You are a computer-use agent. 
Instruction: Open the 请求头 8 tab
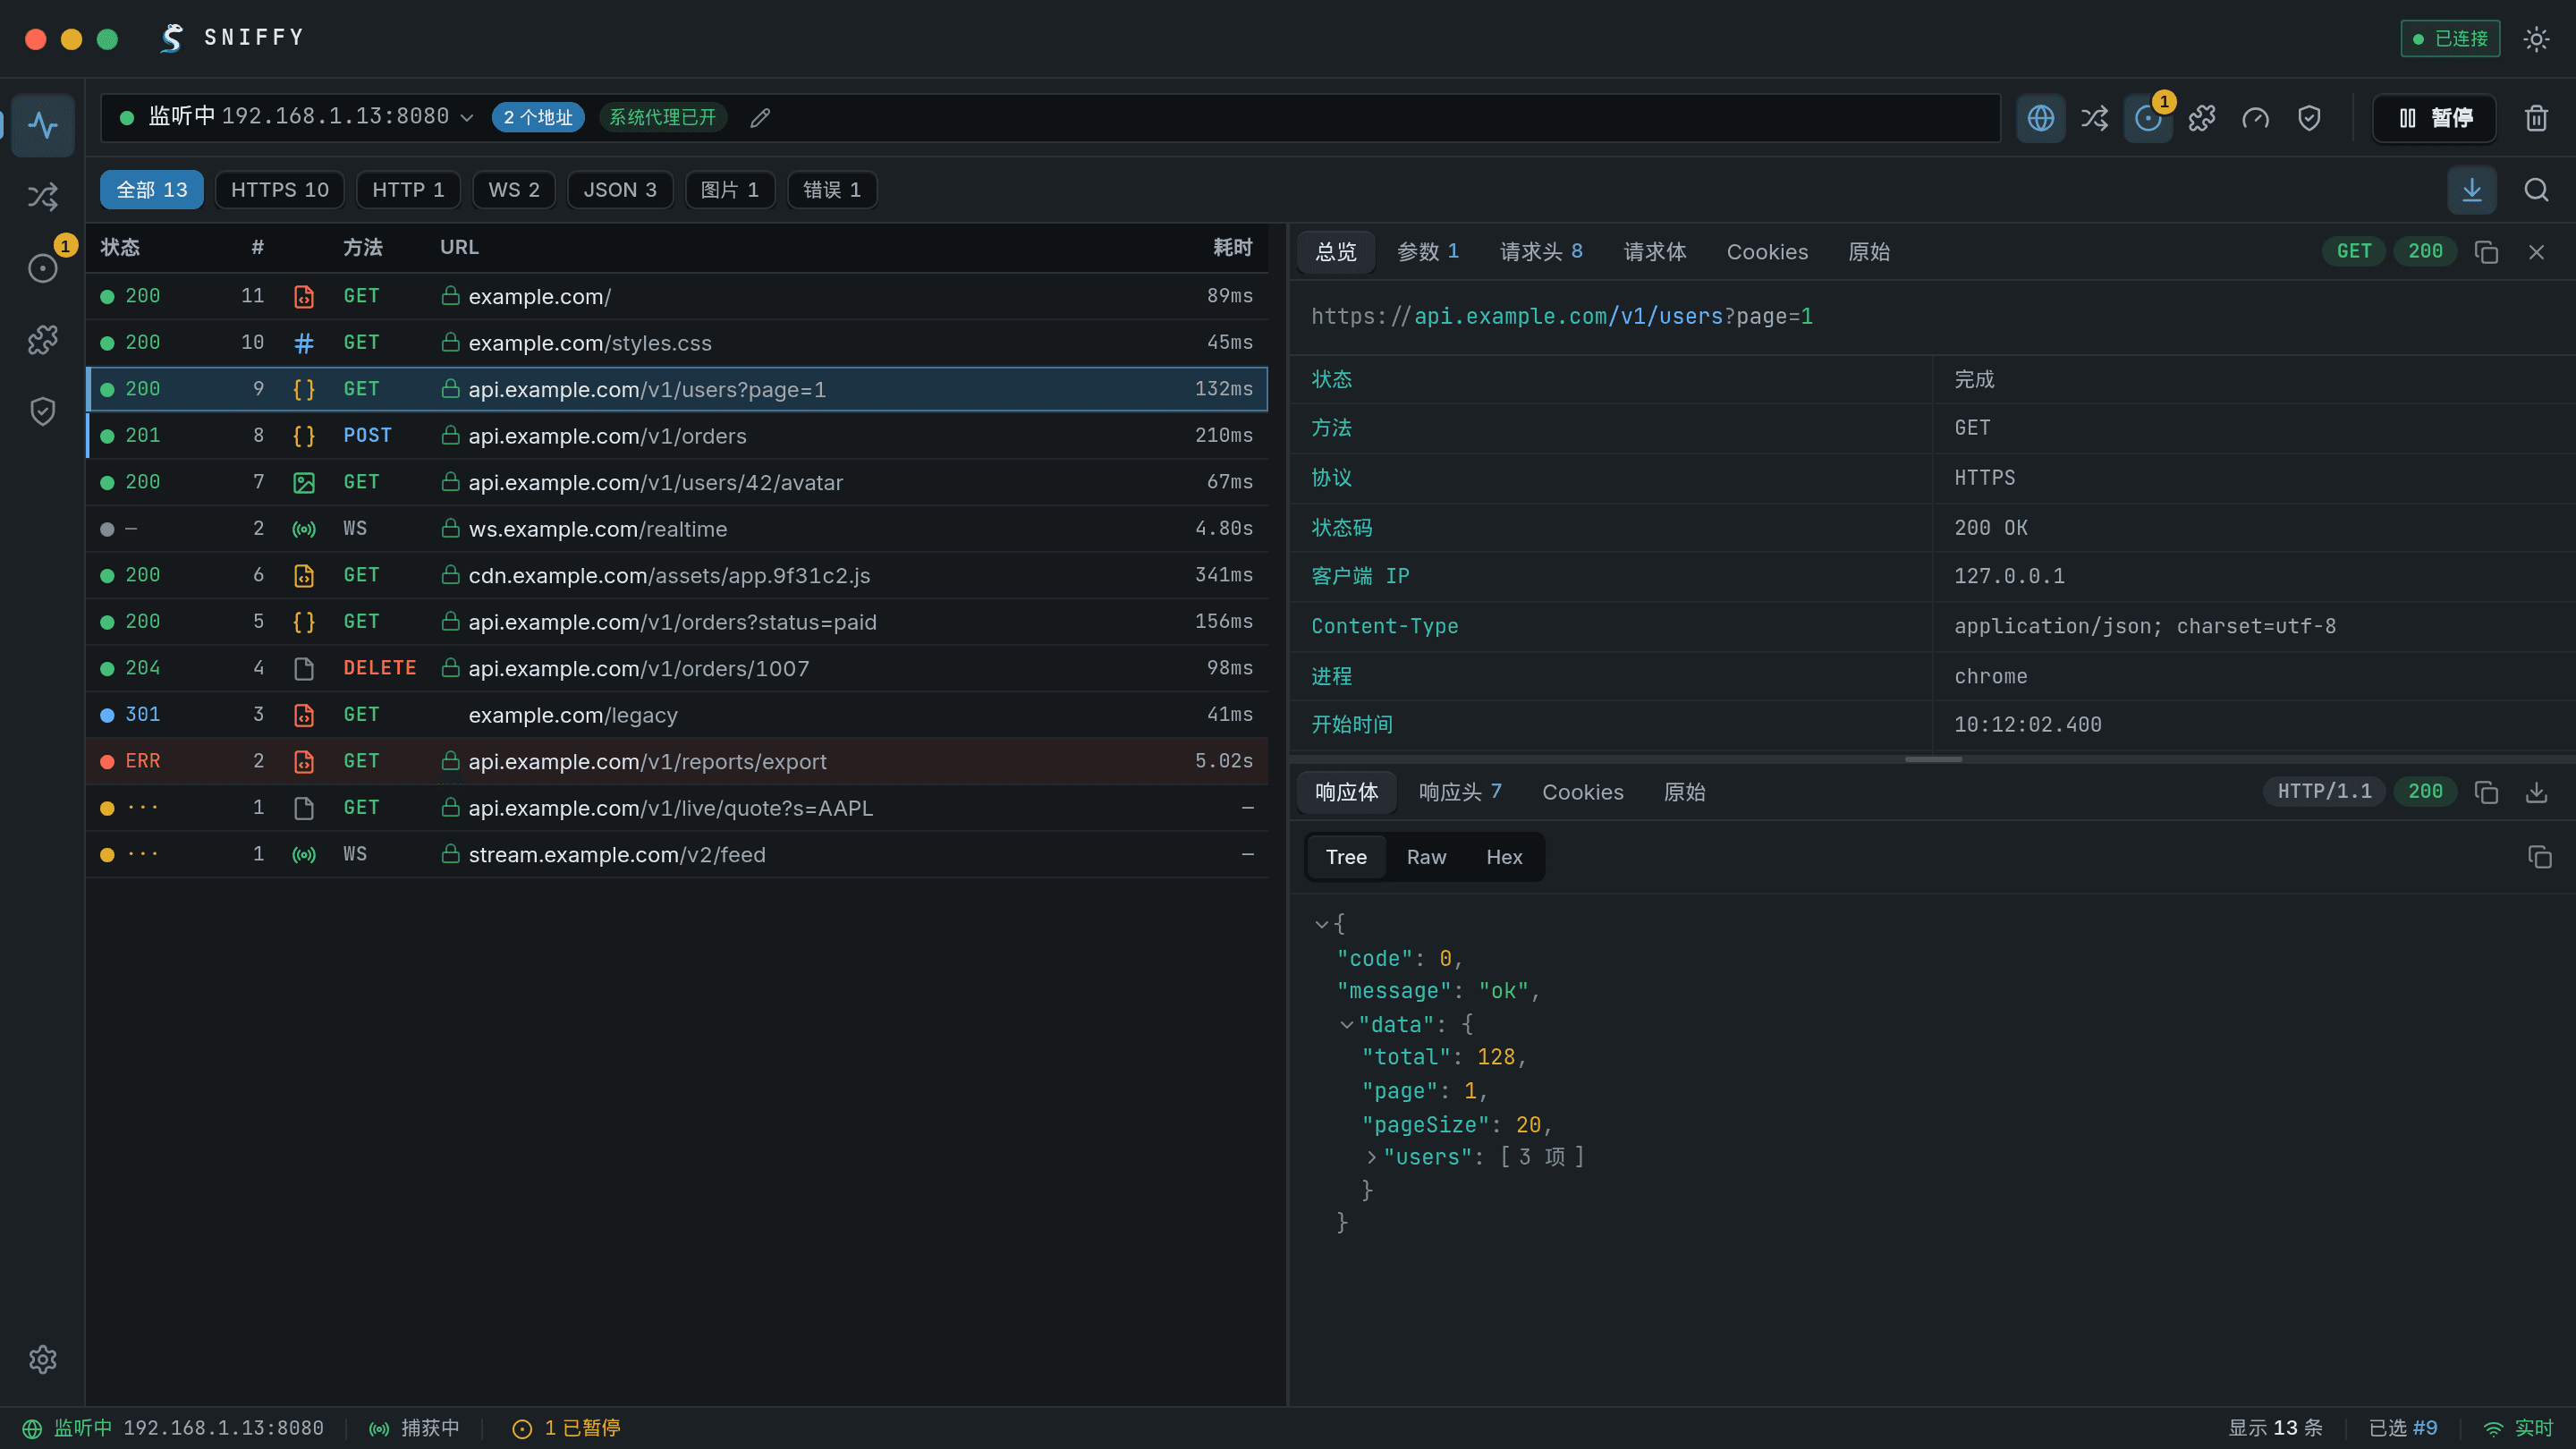pyautogui.click(x=1541, y=252)
